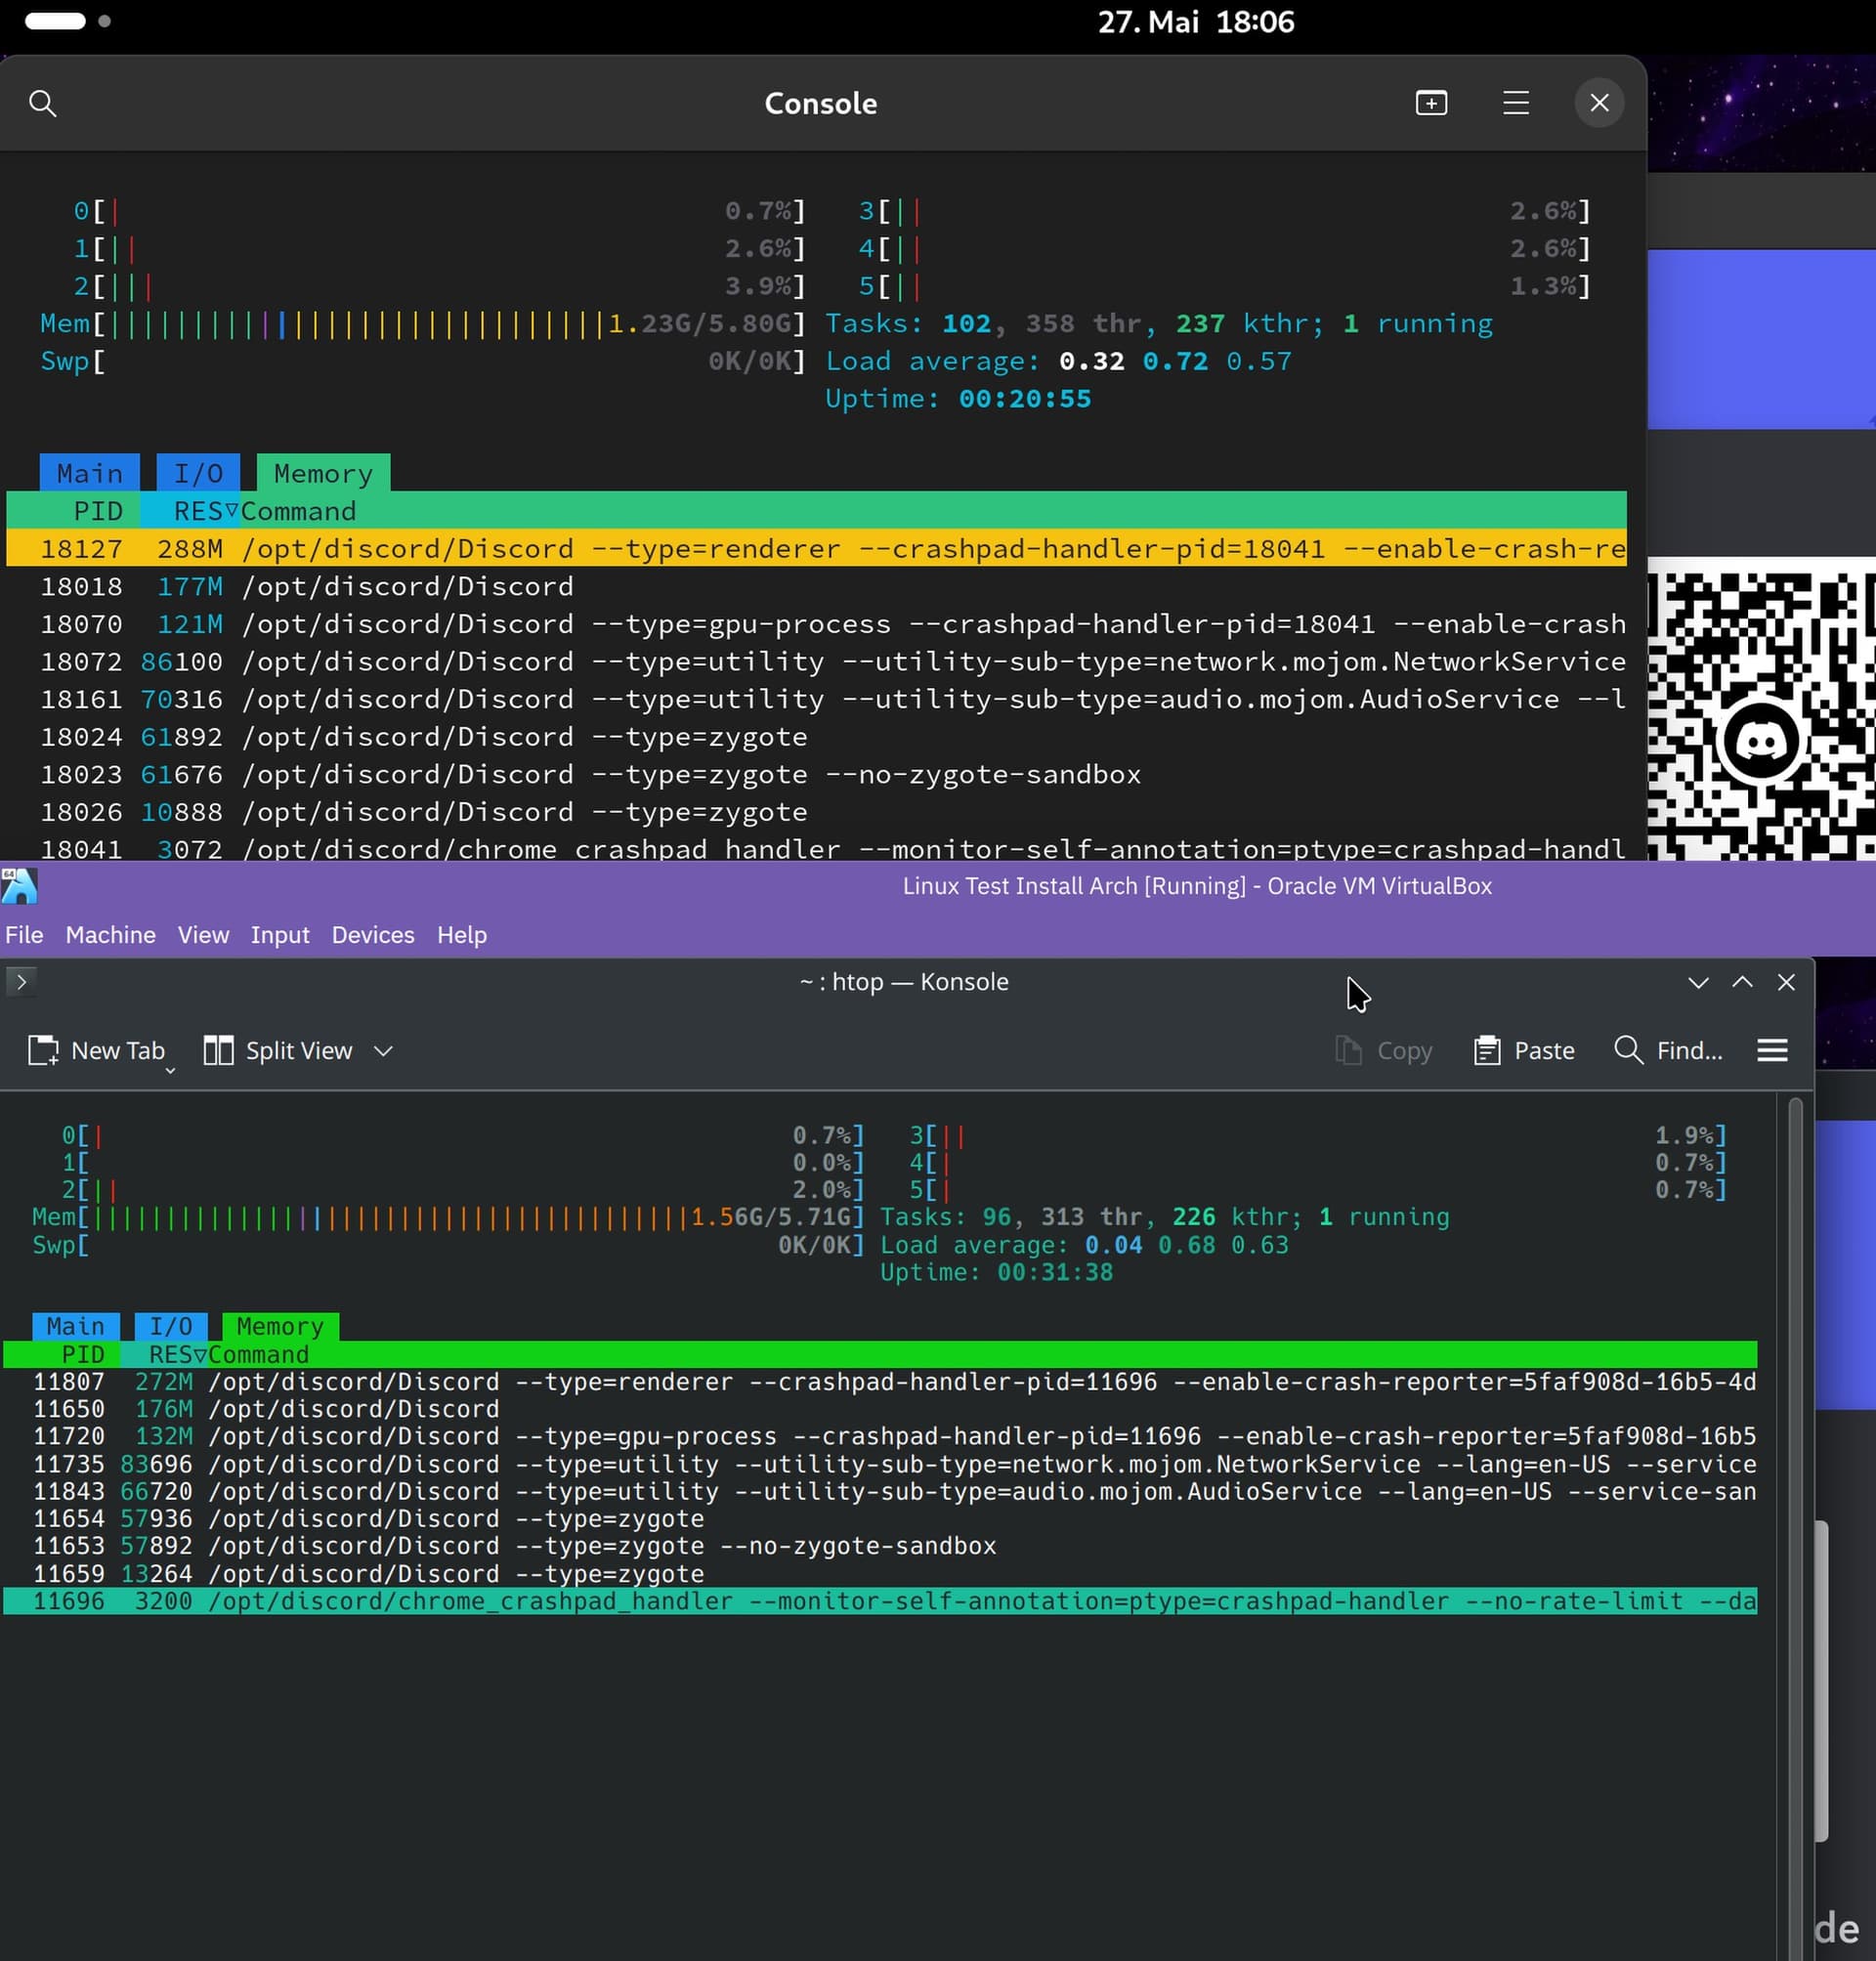Open search in the Console window
1876x1961 pixels.
click(x=42, y=103)
